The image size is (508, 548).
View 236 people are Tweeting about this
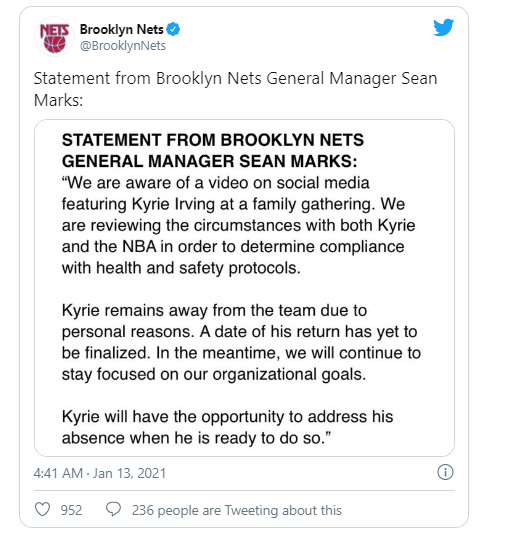point(237,510)
